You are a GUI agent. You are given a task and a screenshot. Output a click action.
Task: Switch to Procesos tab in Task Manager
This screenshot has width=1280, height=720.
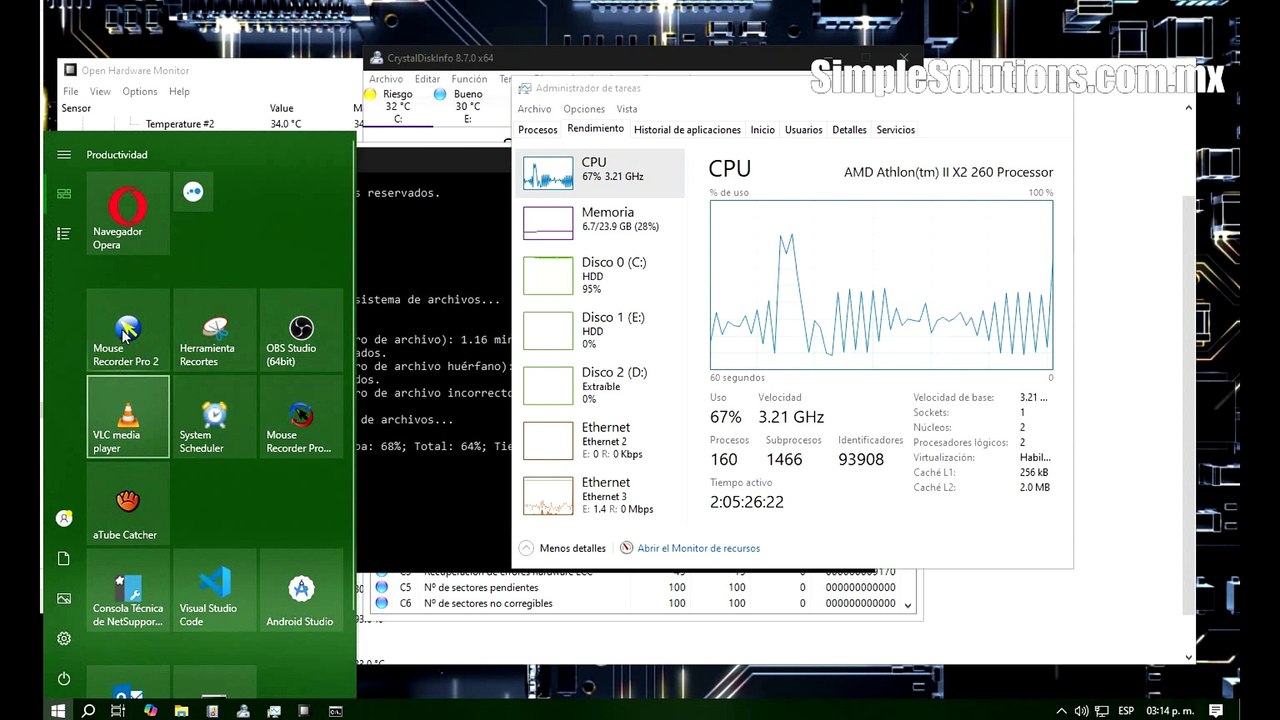click(538, 130)
